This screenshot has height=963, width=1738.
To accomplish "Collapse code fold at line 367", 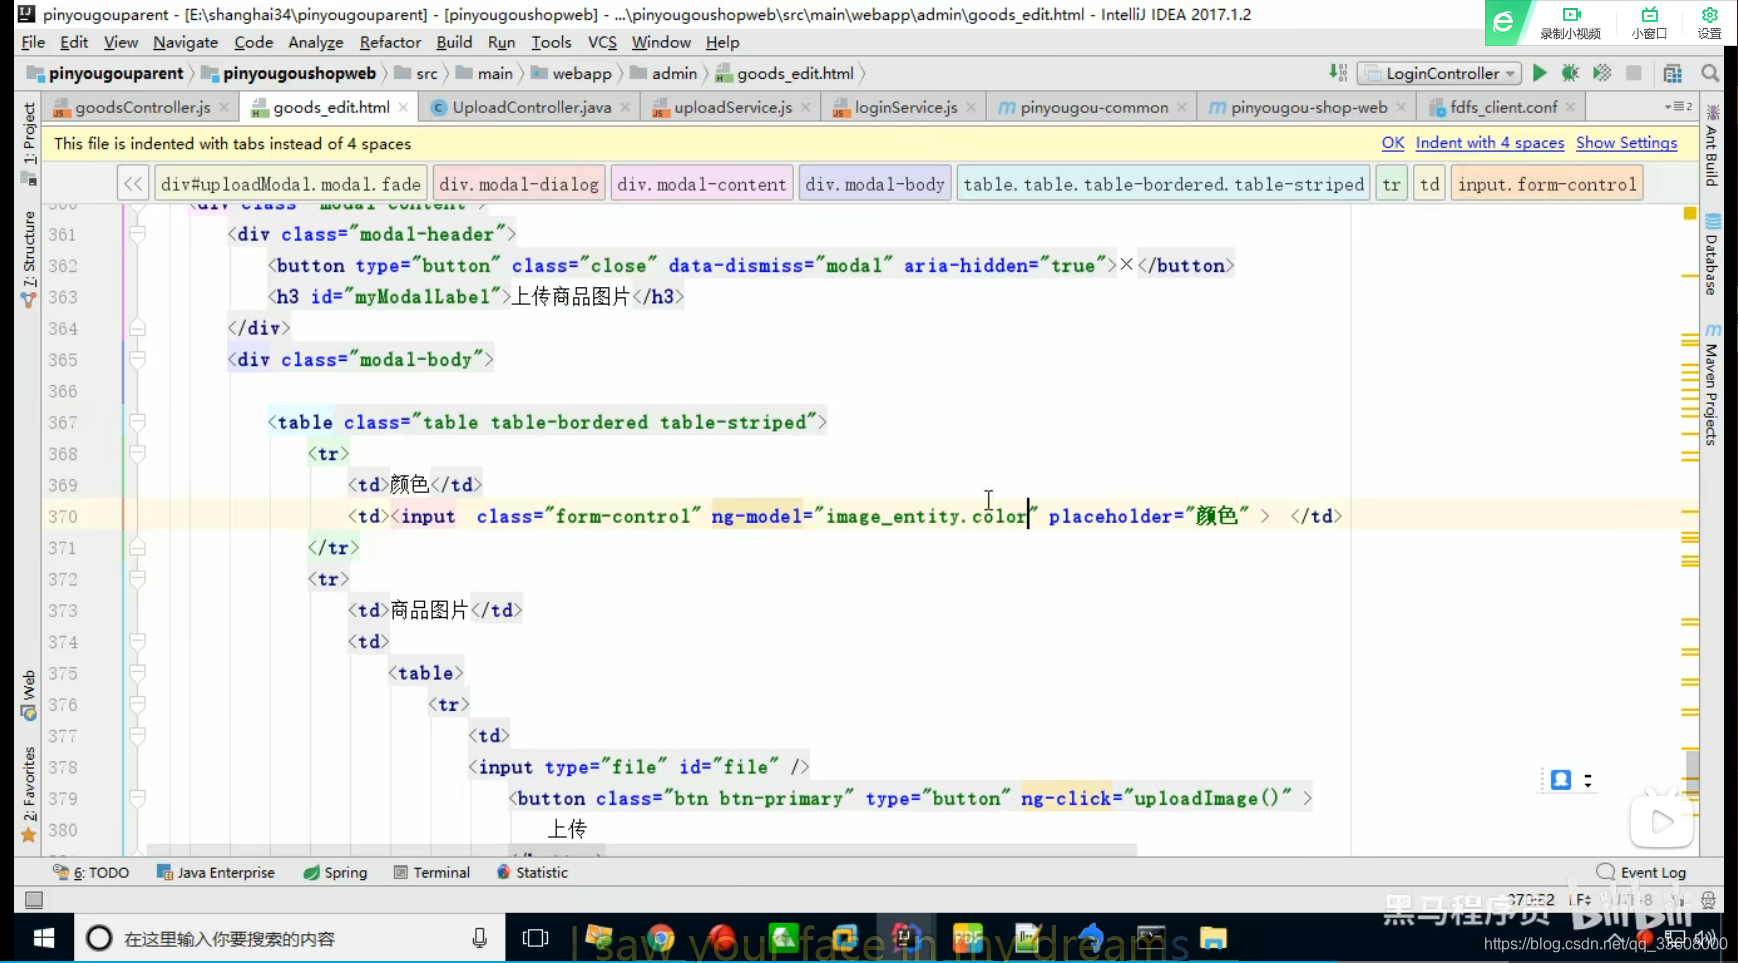I will click(x=138, y=422).
